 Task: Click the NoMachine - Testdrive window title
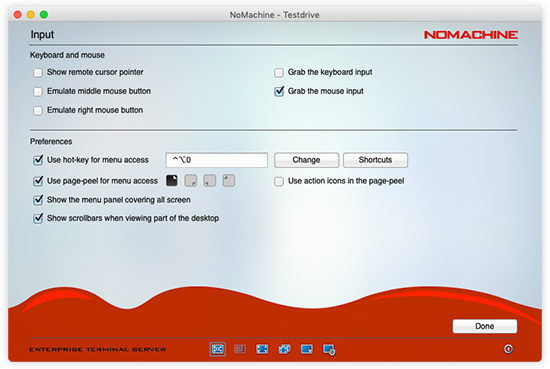274,15
